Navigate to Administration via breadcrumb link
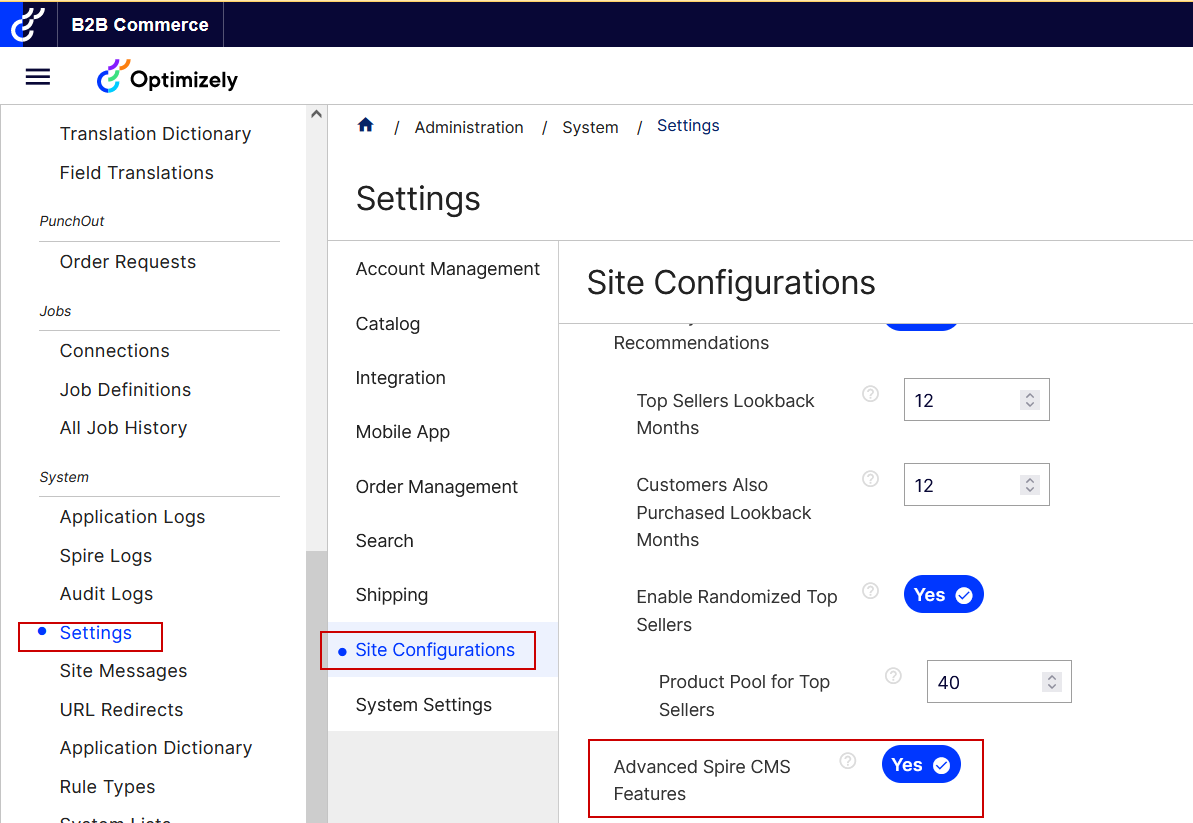 coord(469,126)
